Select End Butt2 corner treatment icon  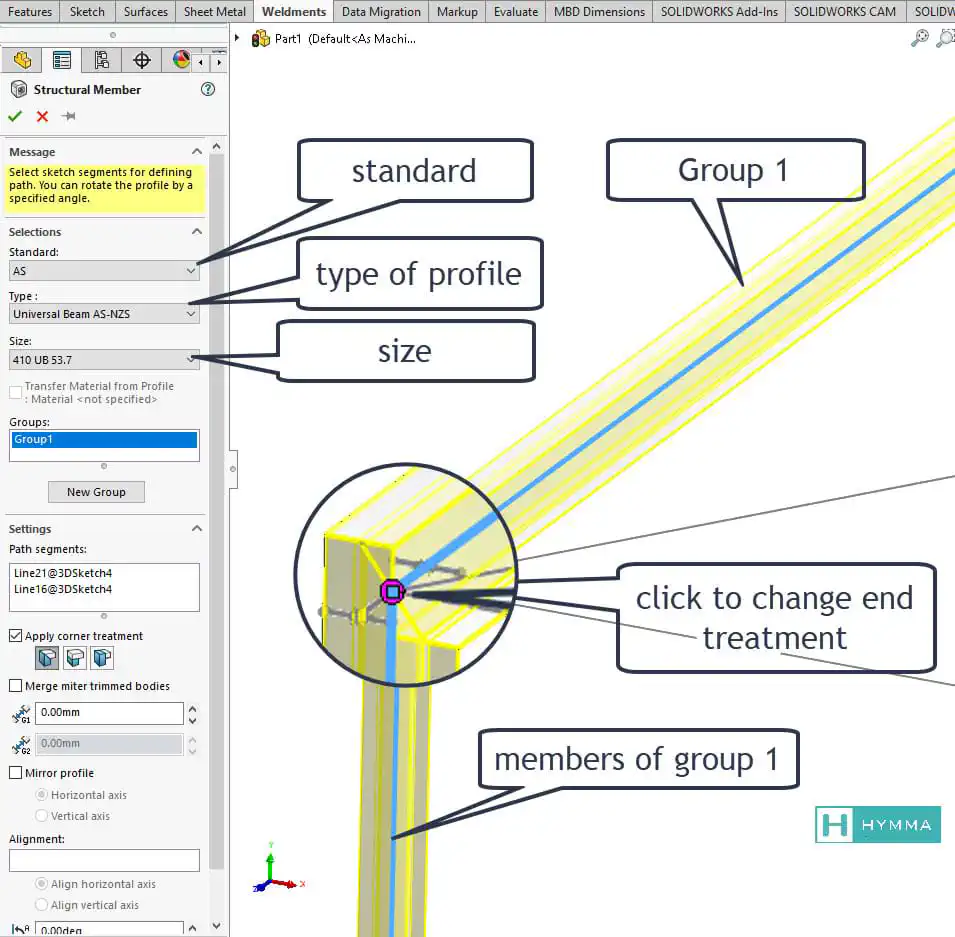tap(102, 658)
